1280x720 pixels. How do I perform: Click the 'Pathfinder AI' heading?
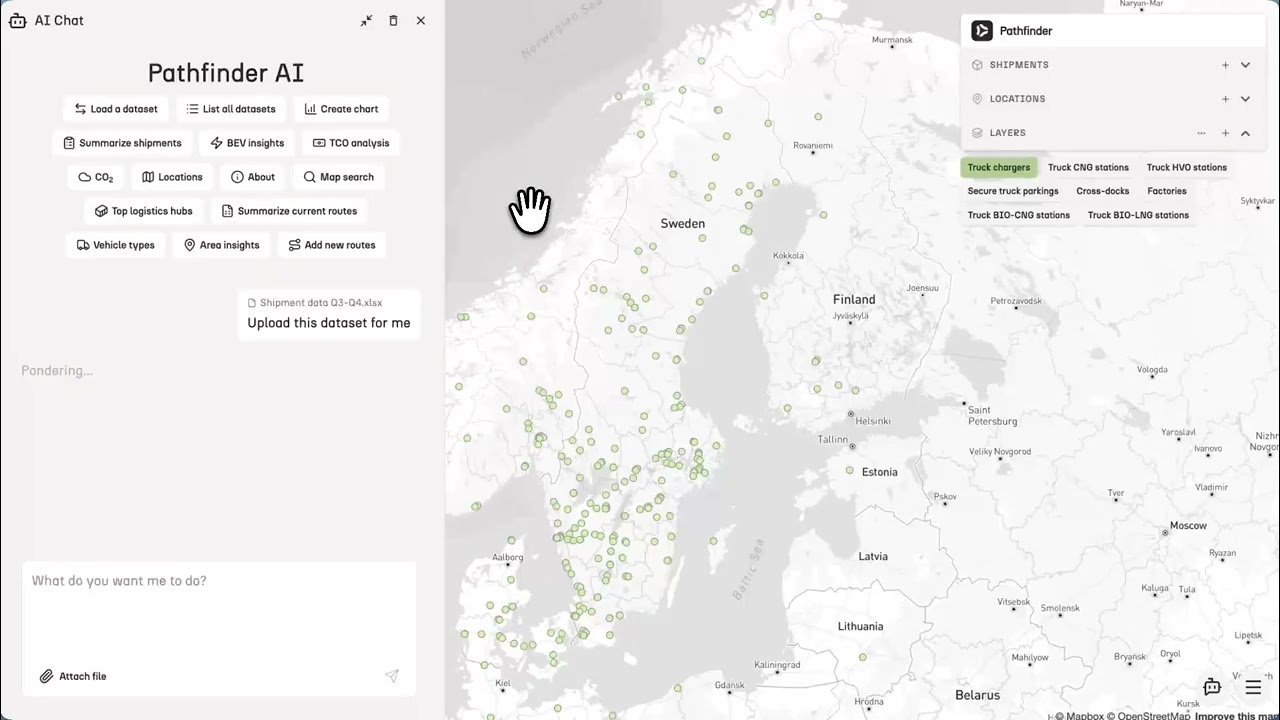point(226,73)
